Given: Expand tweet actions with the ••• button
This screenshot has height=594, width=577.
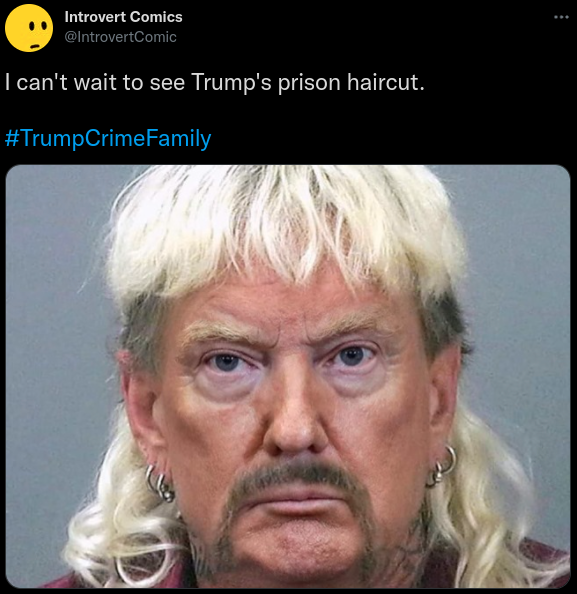Looking at the screenshot, I should pos(561,17).
